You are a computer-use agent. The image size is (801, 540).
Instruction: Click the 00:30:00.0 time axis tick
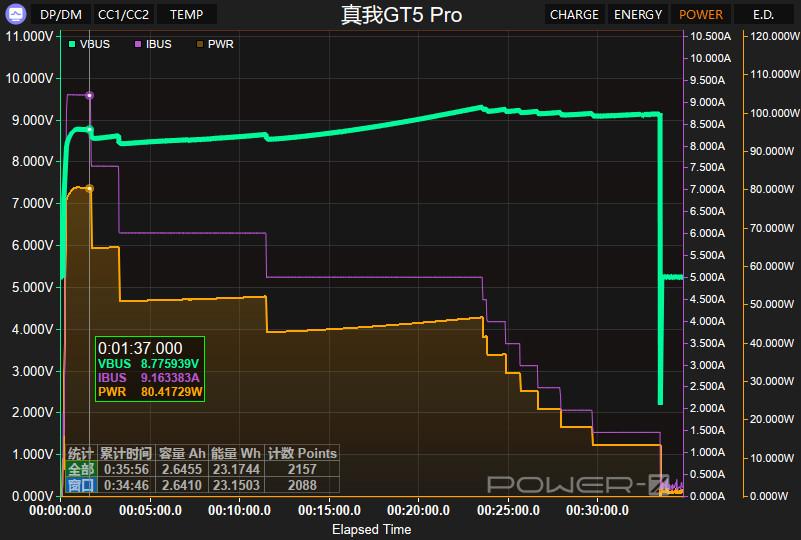[597, 510]
